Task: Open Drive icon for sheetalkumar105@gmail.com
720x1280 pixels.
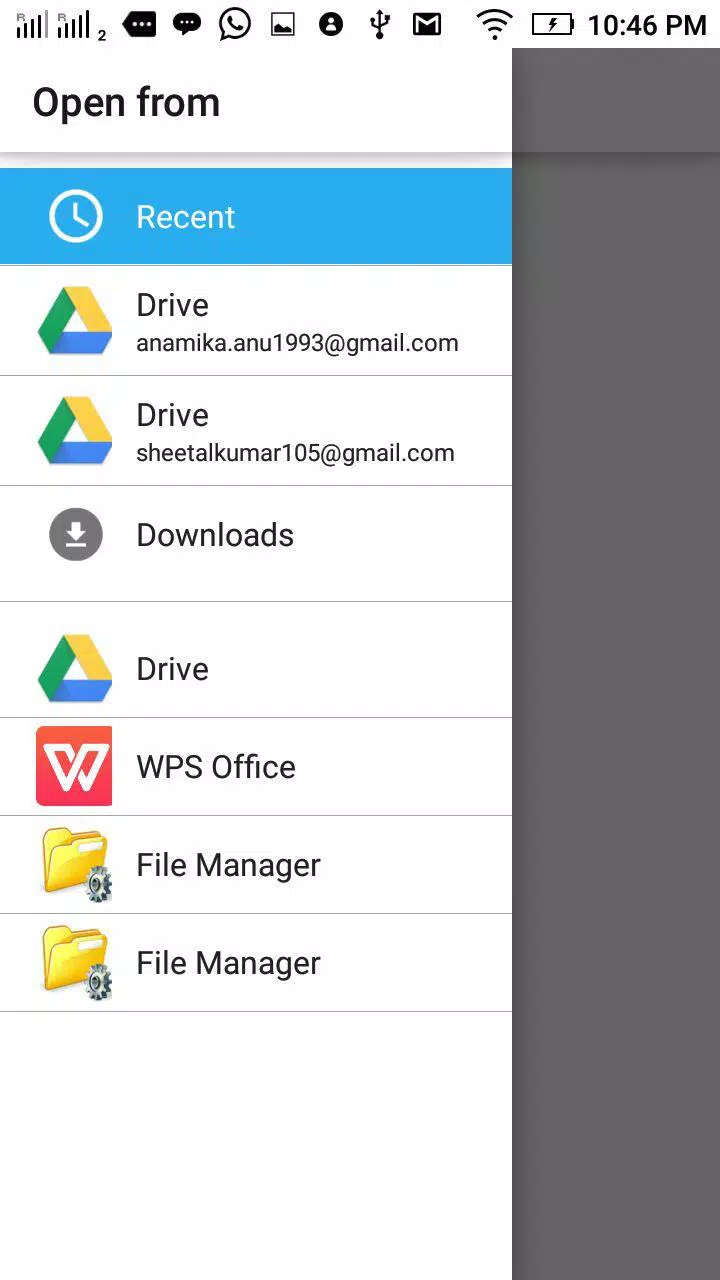Action: tap(75, 431)
